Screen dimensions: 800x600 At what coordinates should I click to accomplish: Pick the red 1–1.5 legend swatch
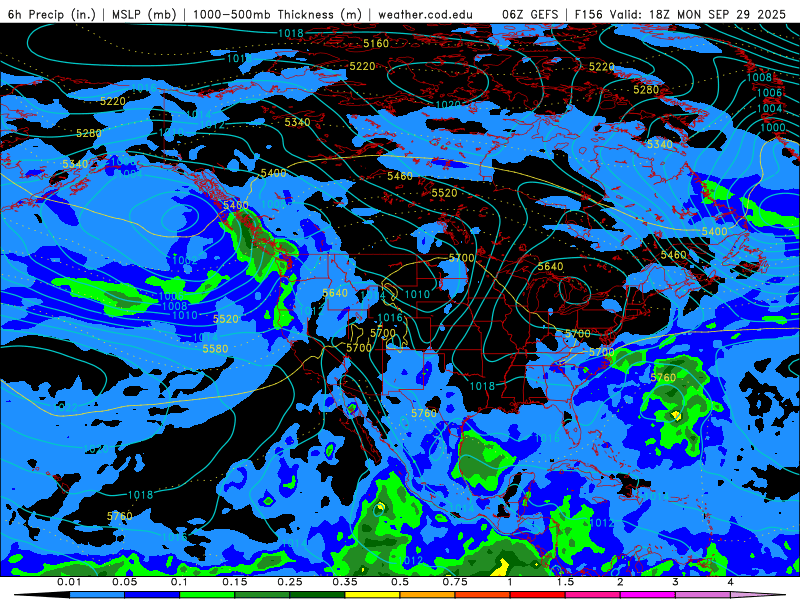[538, 595]
